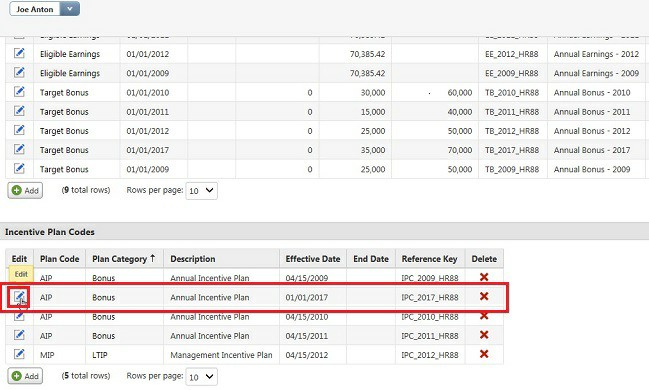The width and height of the screenshot is (649, 390).
Task: Edit the Target Bonus 01/01/2017 row
Action: (x=19, y=149)
